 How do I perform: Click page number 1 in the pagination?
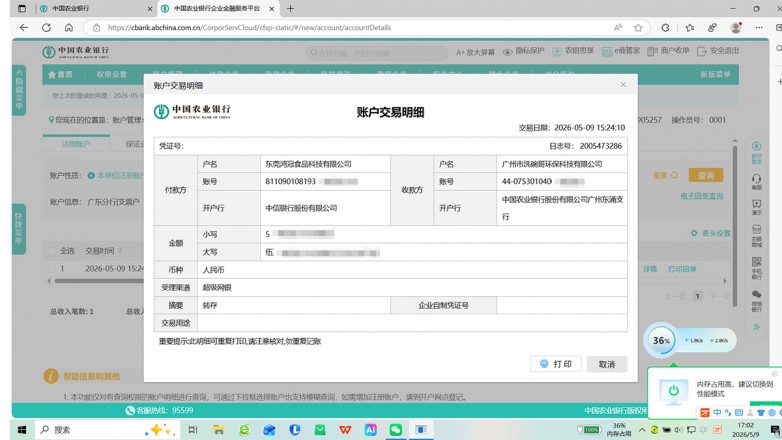(698, 296)
